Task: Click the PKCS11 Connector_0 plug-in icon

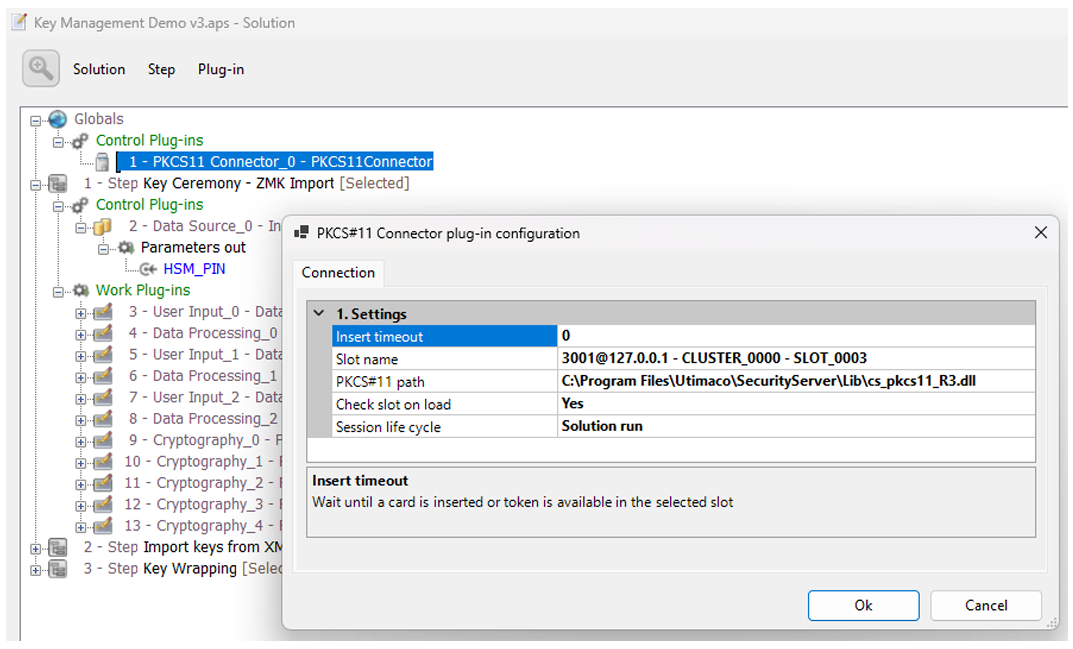Action: point(103,162)
